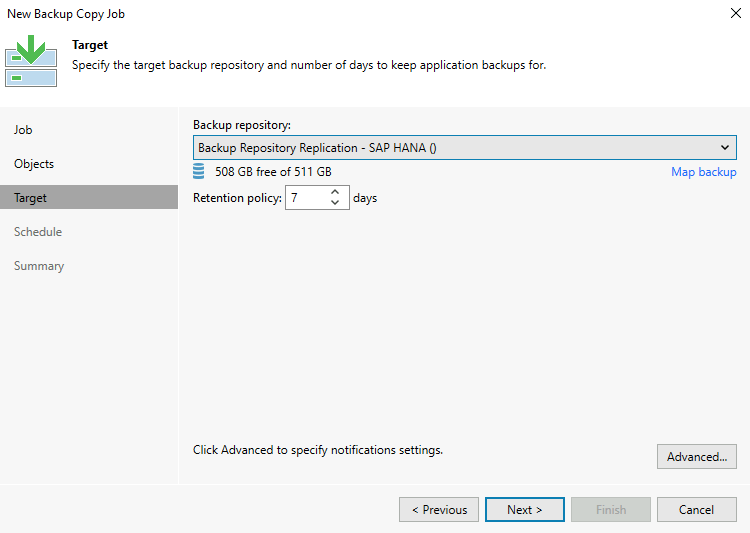
Task: Switch to the Job step in sidebar
Action: 23,130
